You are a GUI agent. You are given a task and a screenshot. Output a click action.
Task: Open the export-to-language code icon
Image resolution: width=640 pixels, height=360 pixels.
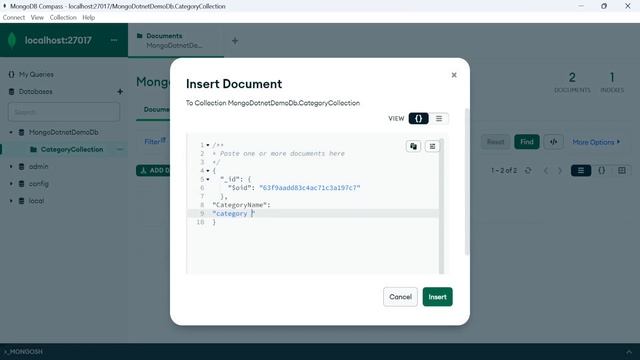(553, 142)
